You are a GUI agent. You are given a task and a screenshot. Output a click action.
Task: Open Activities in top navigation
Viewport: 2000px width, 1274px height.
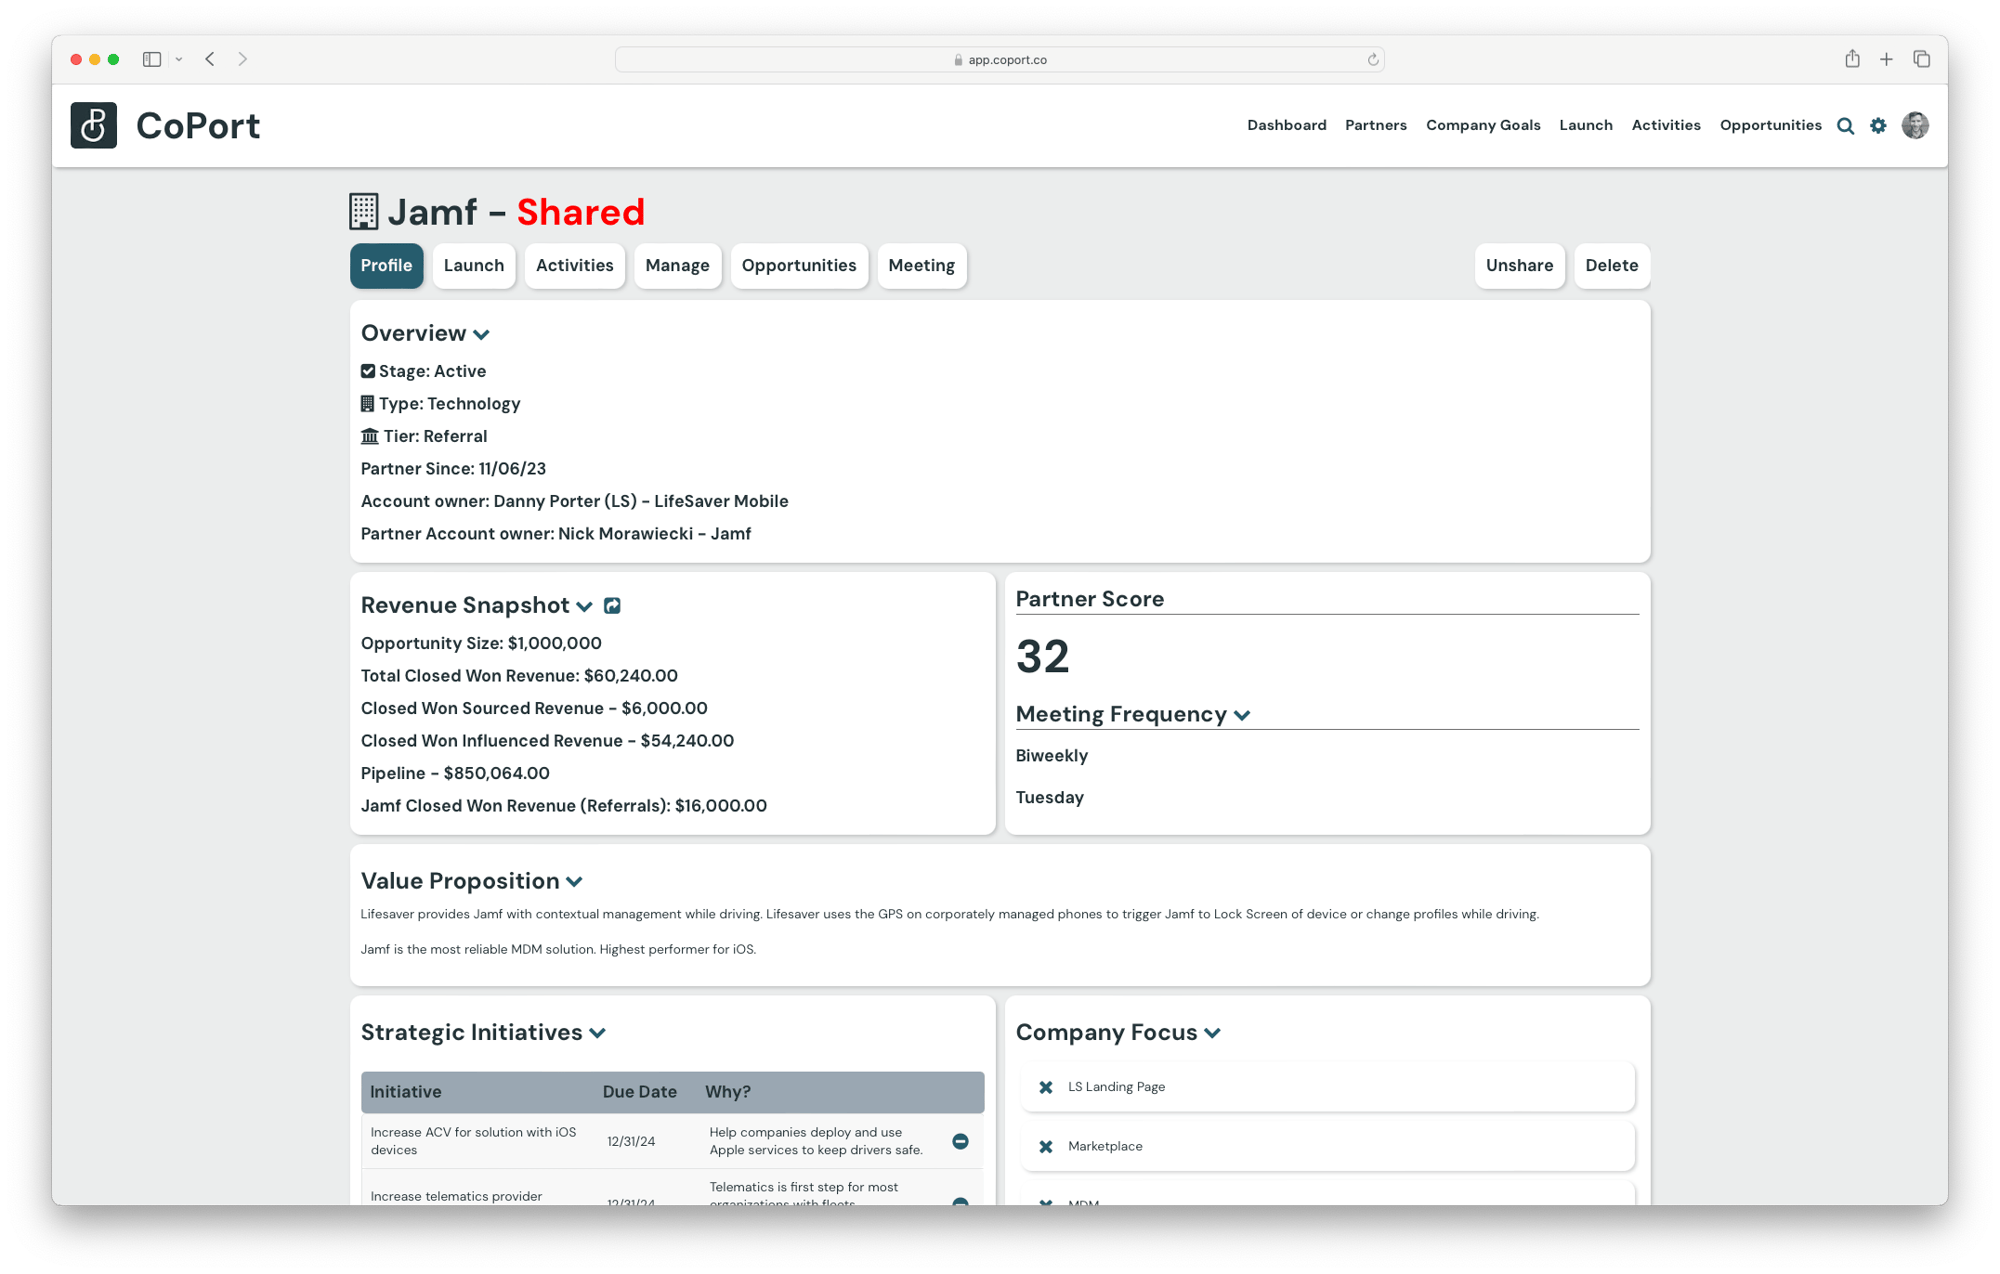tap(1666, 125)
